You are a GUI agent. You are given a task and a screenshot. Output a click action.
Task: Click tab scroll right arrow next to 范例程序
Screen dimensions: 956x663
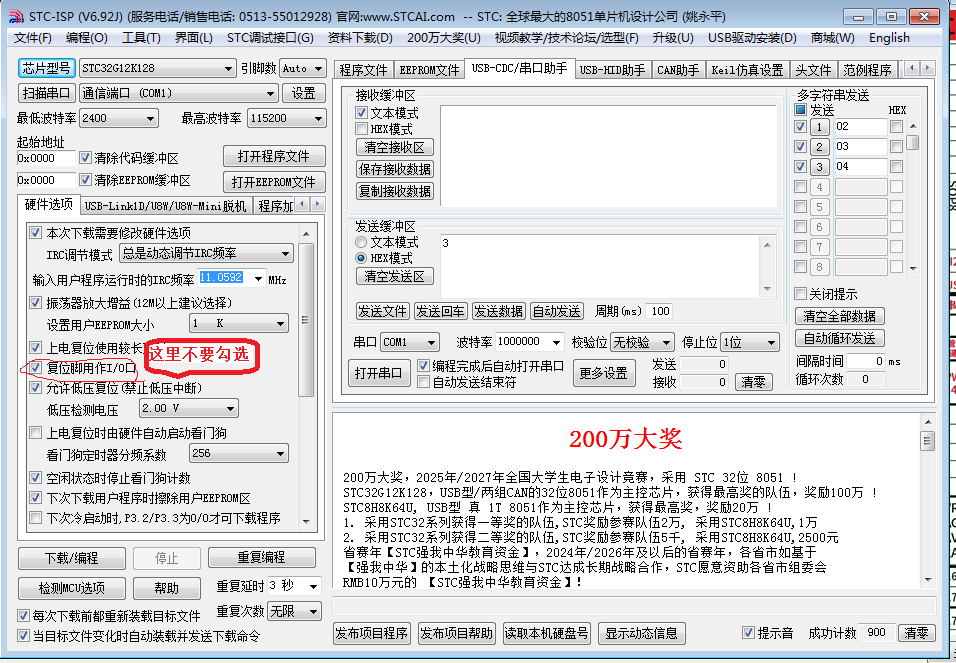tap(927, 68)
